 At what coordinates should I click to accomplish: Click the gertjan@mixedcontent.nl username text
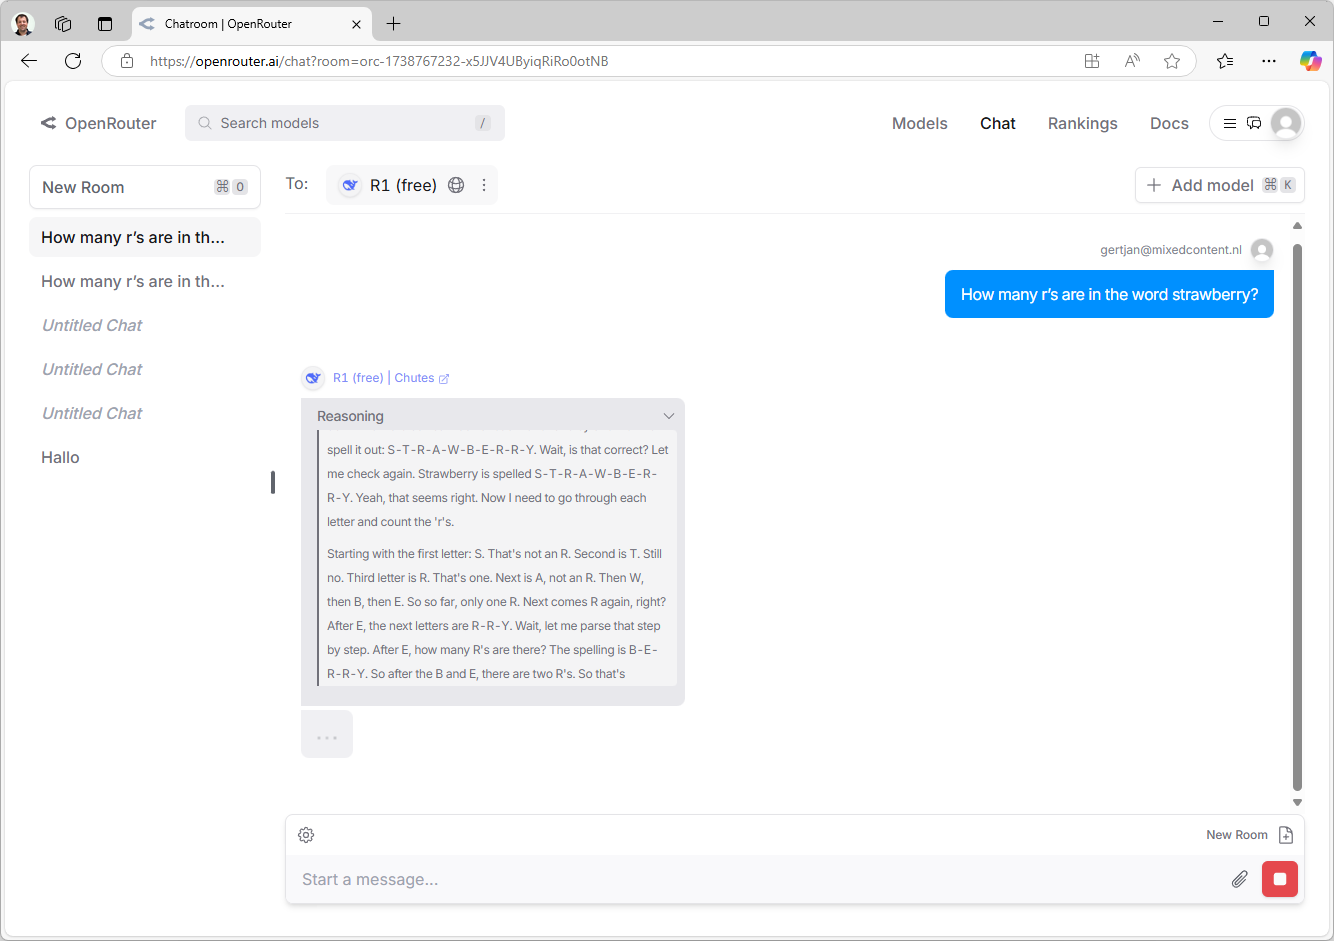(x=1171, y=250)
